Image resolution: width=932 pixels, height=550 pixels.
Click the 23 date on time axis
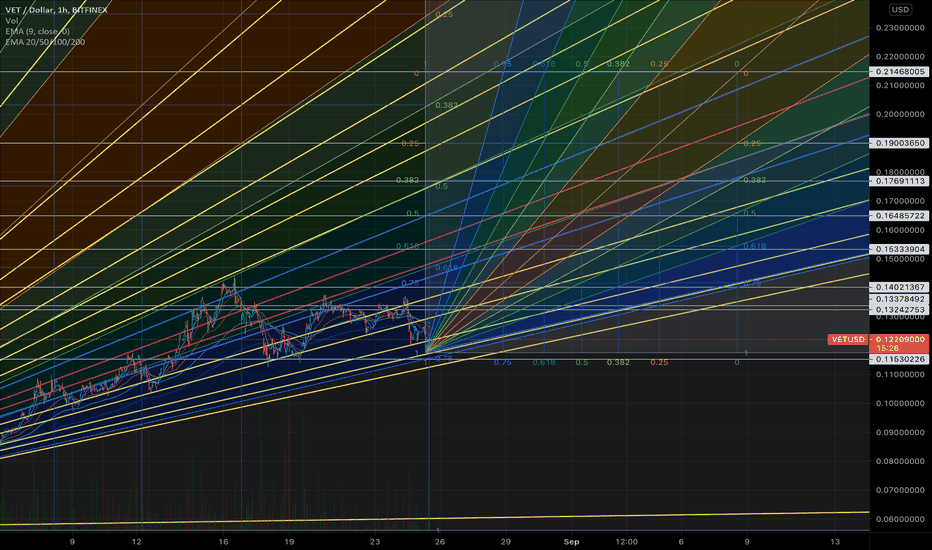tap(374, 542)
